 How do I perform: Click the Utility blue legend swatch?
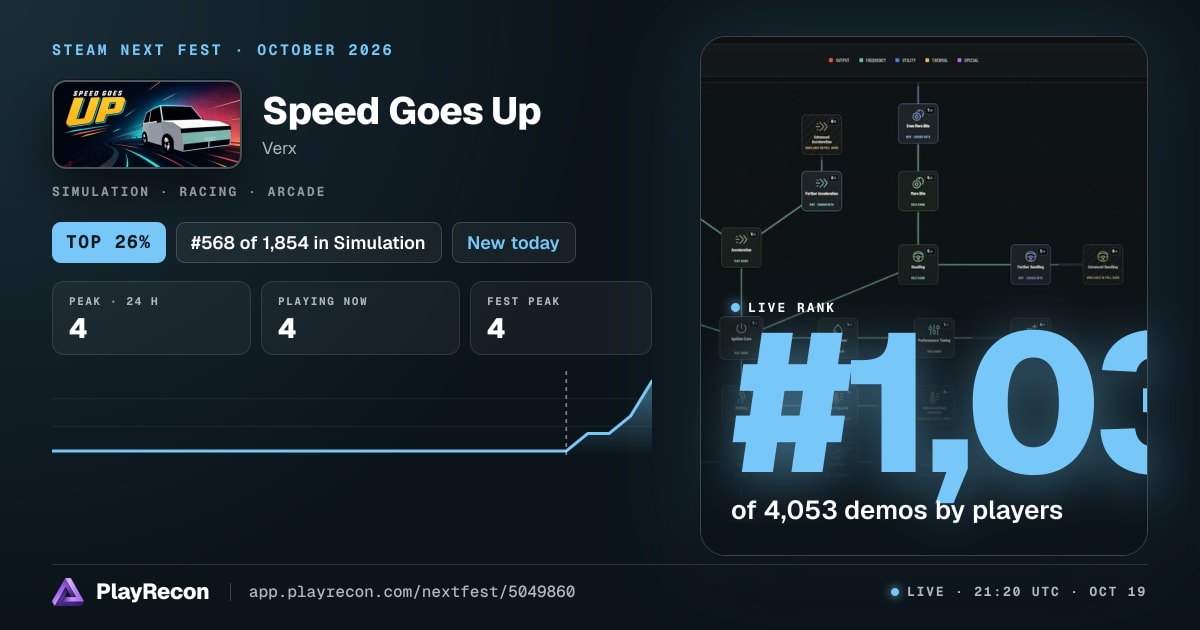click(899, 60)
